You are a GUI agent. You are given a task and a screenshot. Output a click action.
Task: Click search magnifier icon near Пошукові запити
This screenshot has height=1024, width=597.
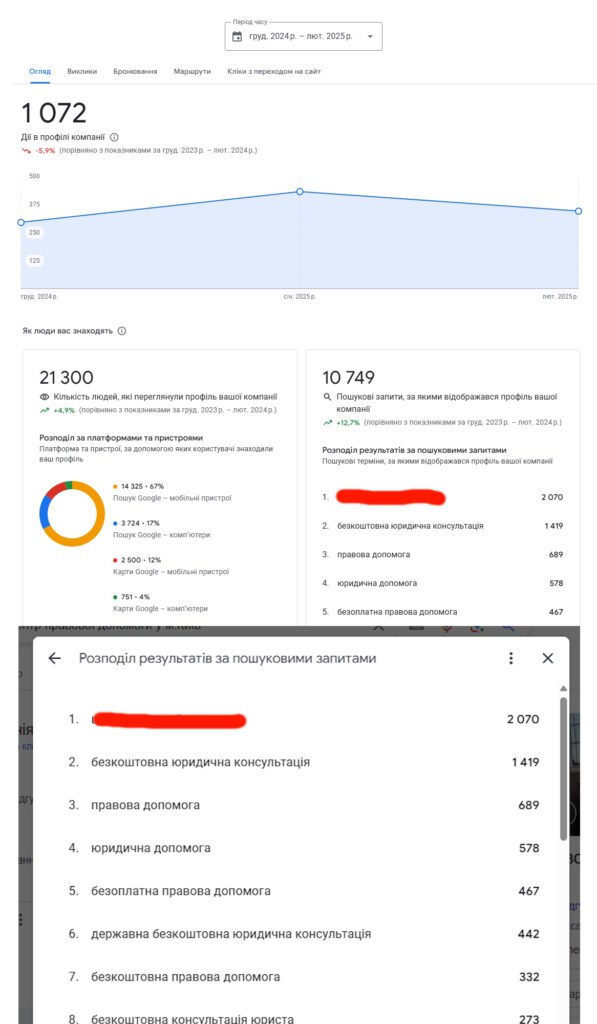coord(327,397)
